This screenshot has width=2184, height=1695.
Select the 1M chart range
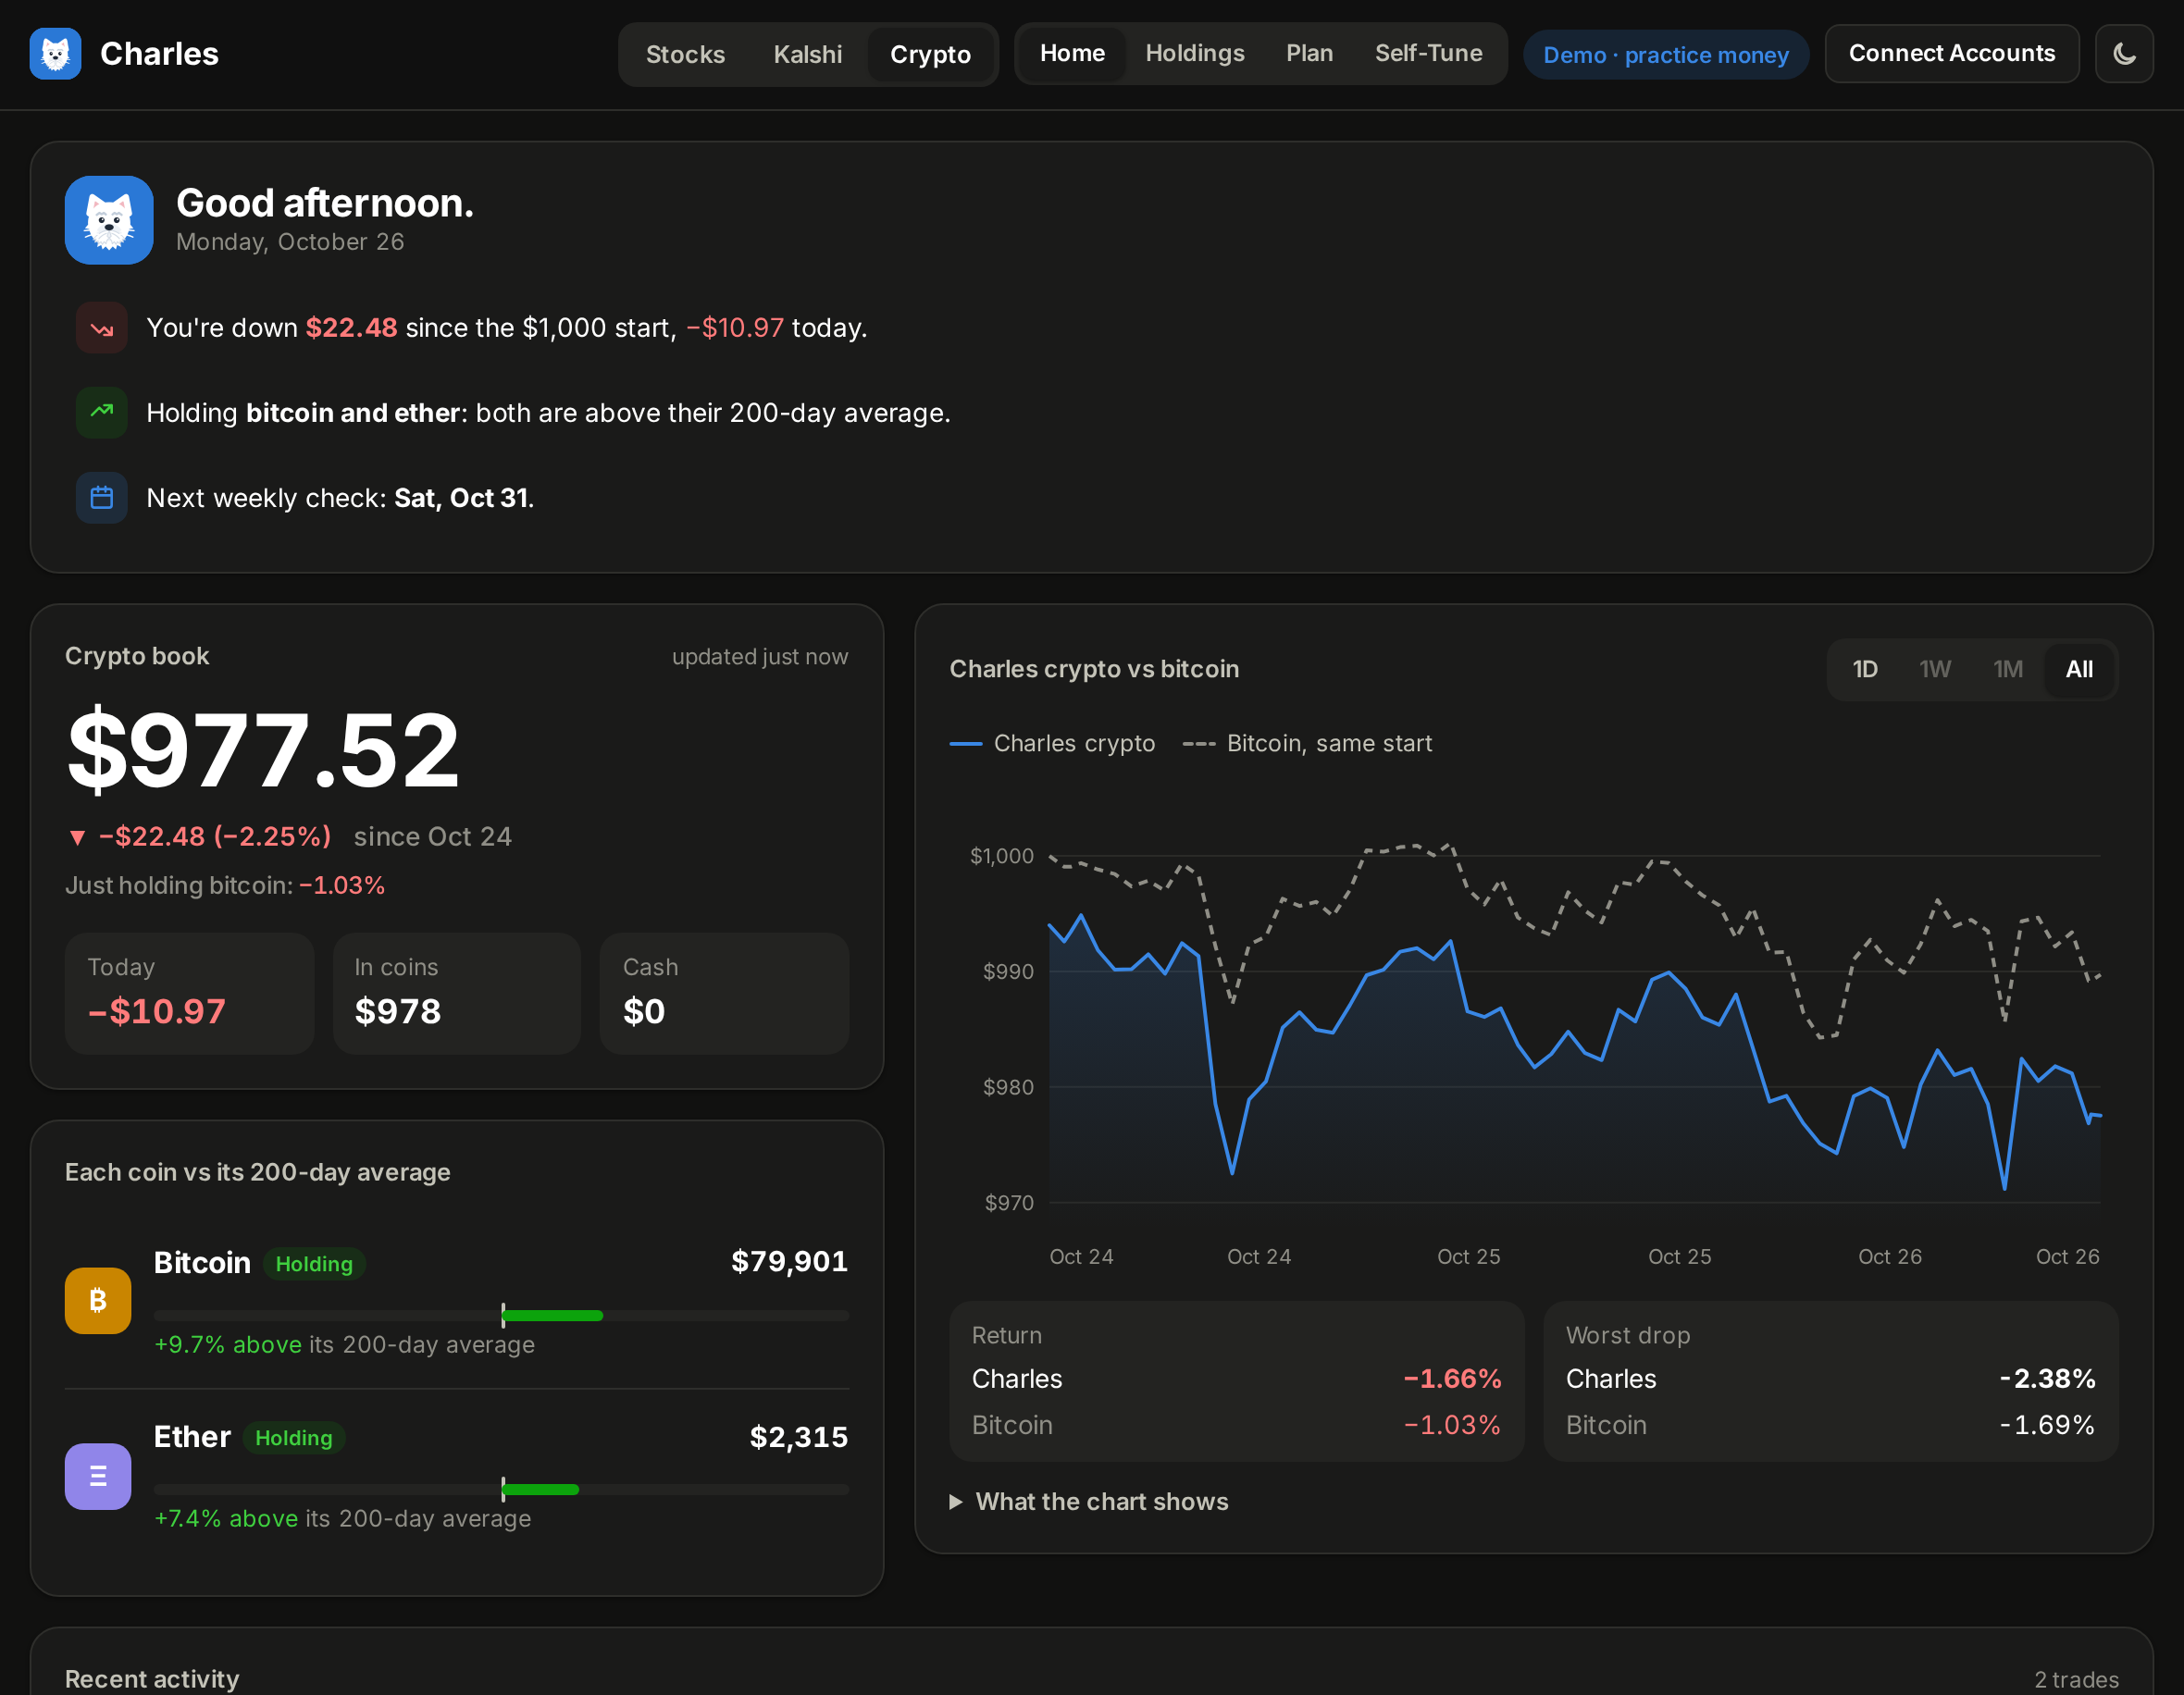2008,669
